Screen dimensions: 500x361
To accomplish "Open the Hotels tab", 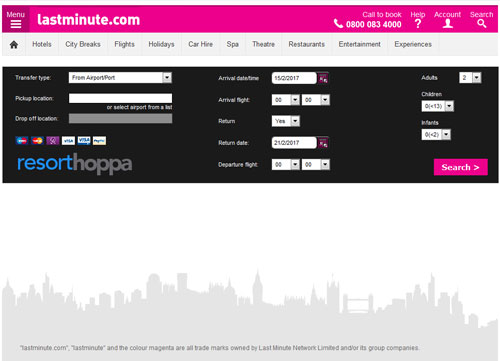I will (42, 44).
